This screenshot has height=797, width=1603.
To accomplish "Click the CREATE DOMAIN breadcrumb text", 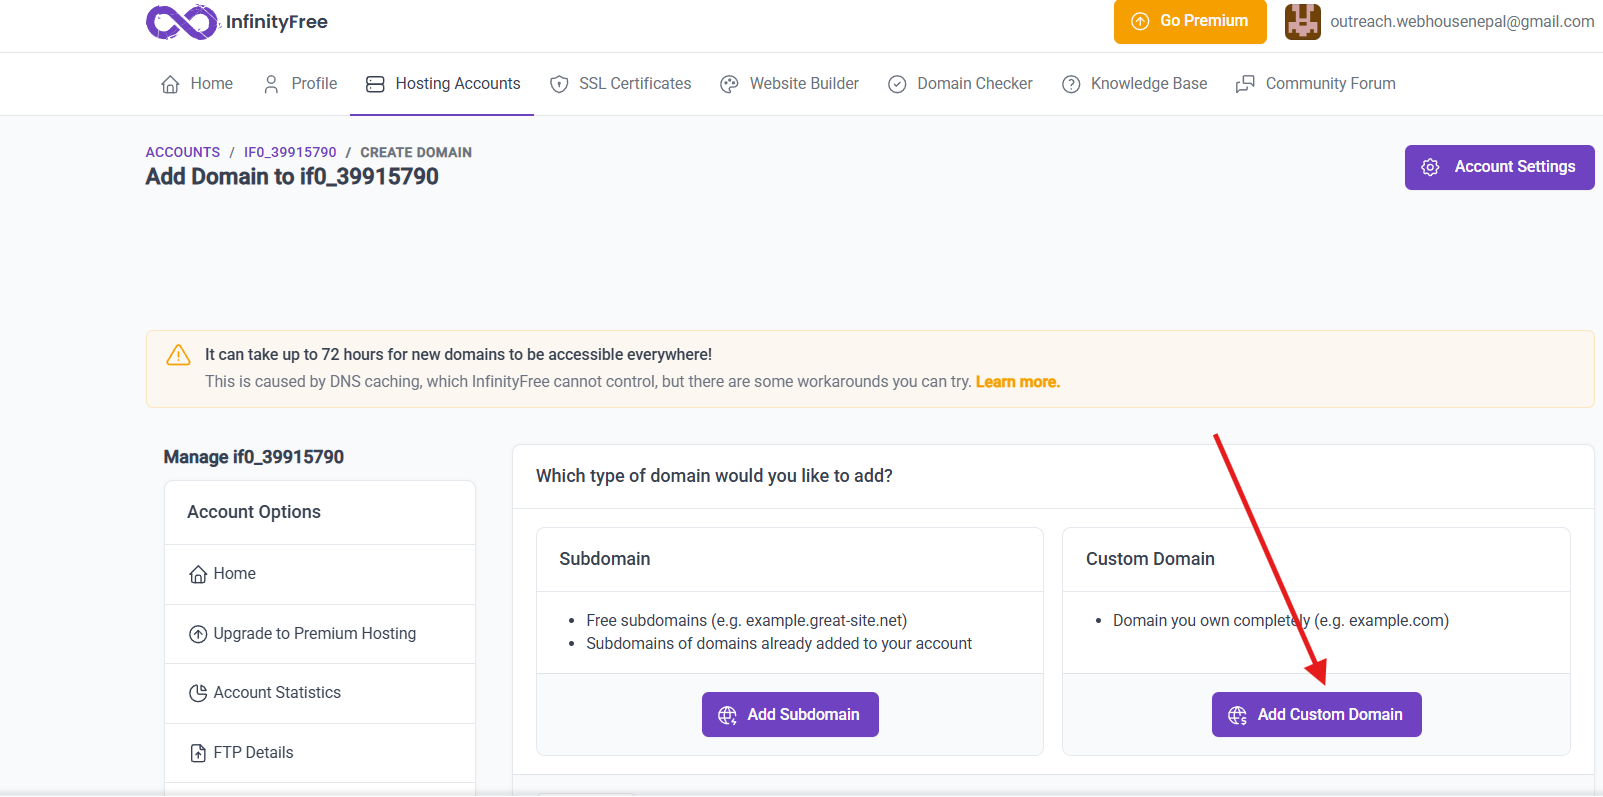I will point(416,152).
